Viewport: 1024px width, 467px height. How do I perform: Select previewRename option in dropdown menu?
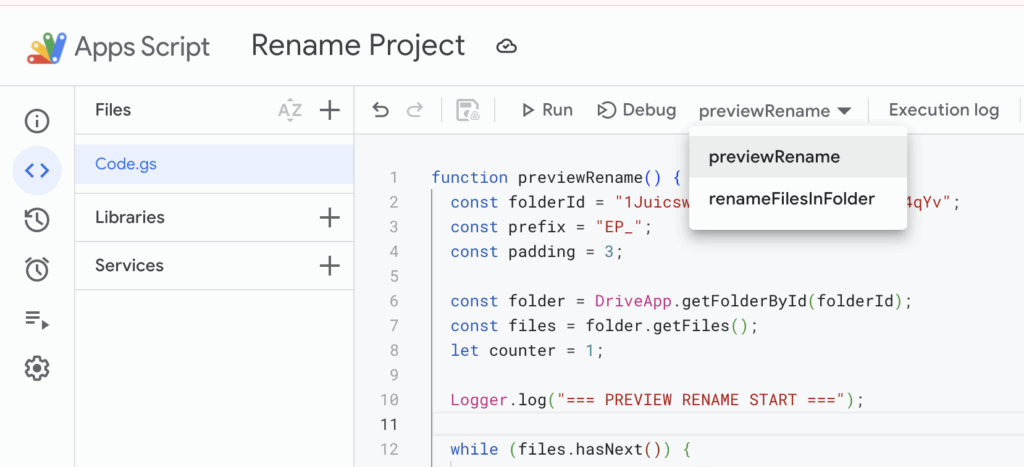click(x=774, y=157)
